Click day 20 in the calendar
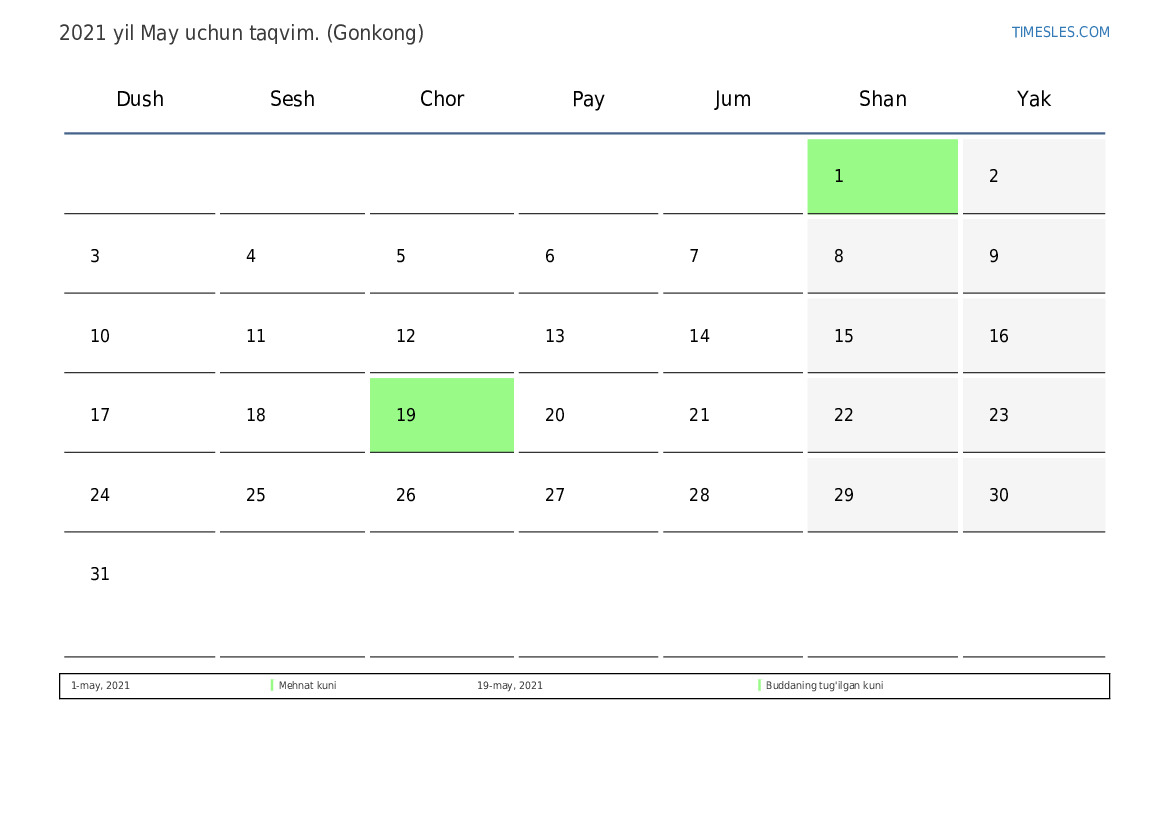1169x827 pixels. [587, 415]
